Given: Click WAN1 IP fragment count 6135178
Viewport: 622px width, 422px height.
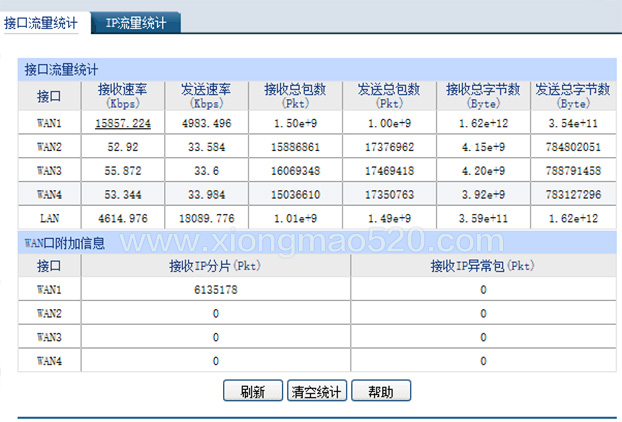Looking at the screenshot, I should tap(215, 290).
